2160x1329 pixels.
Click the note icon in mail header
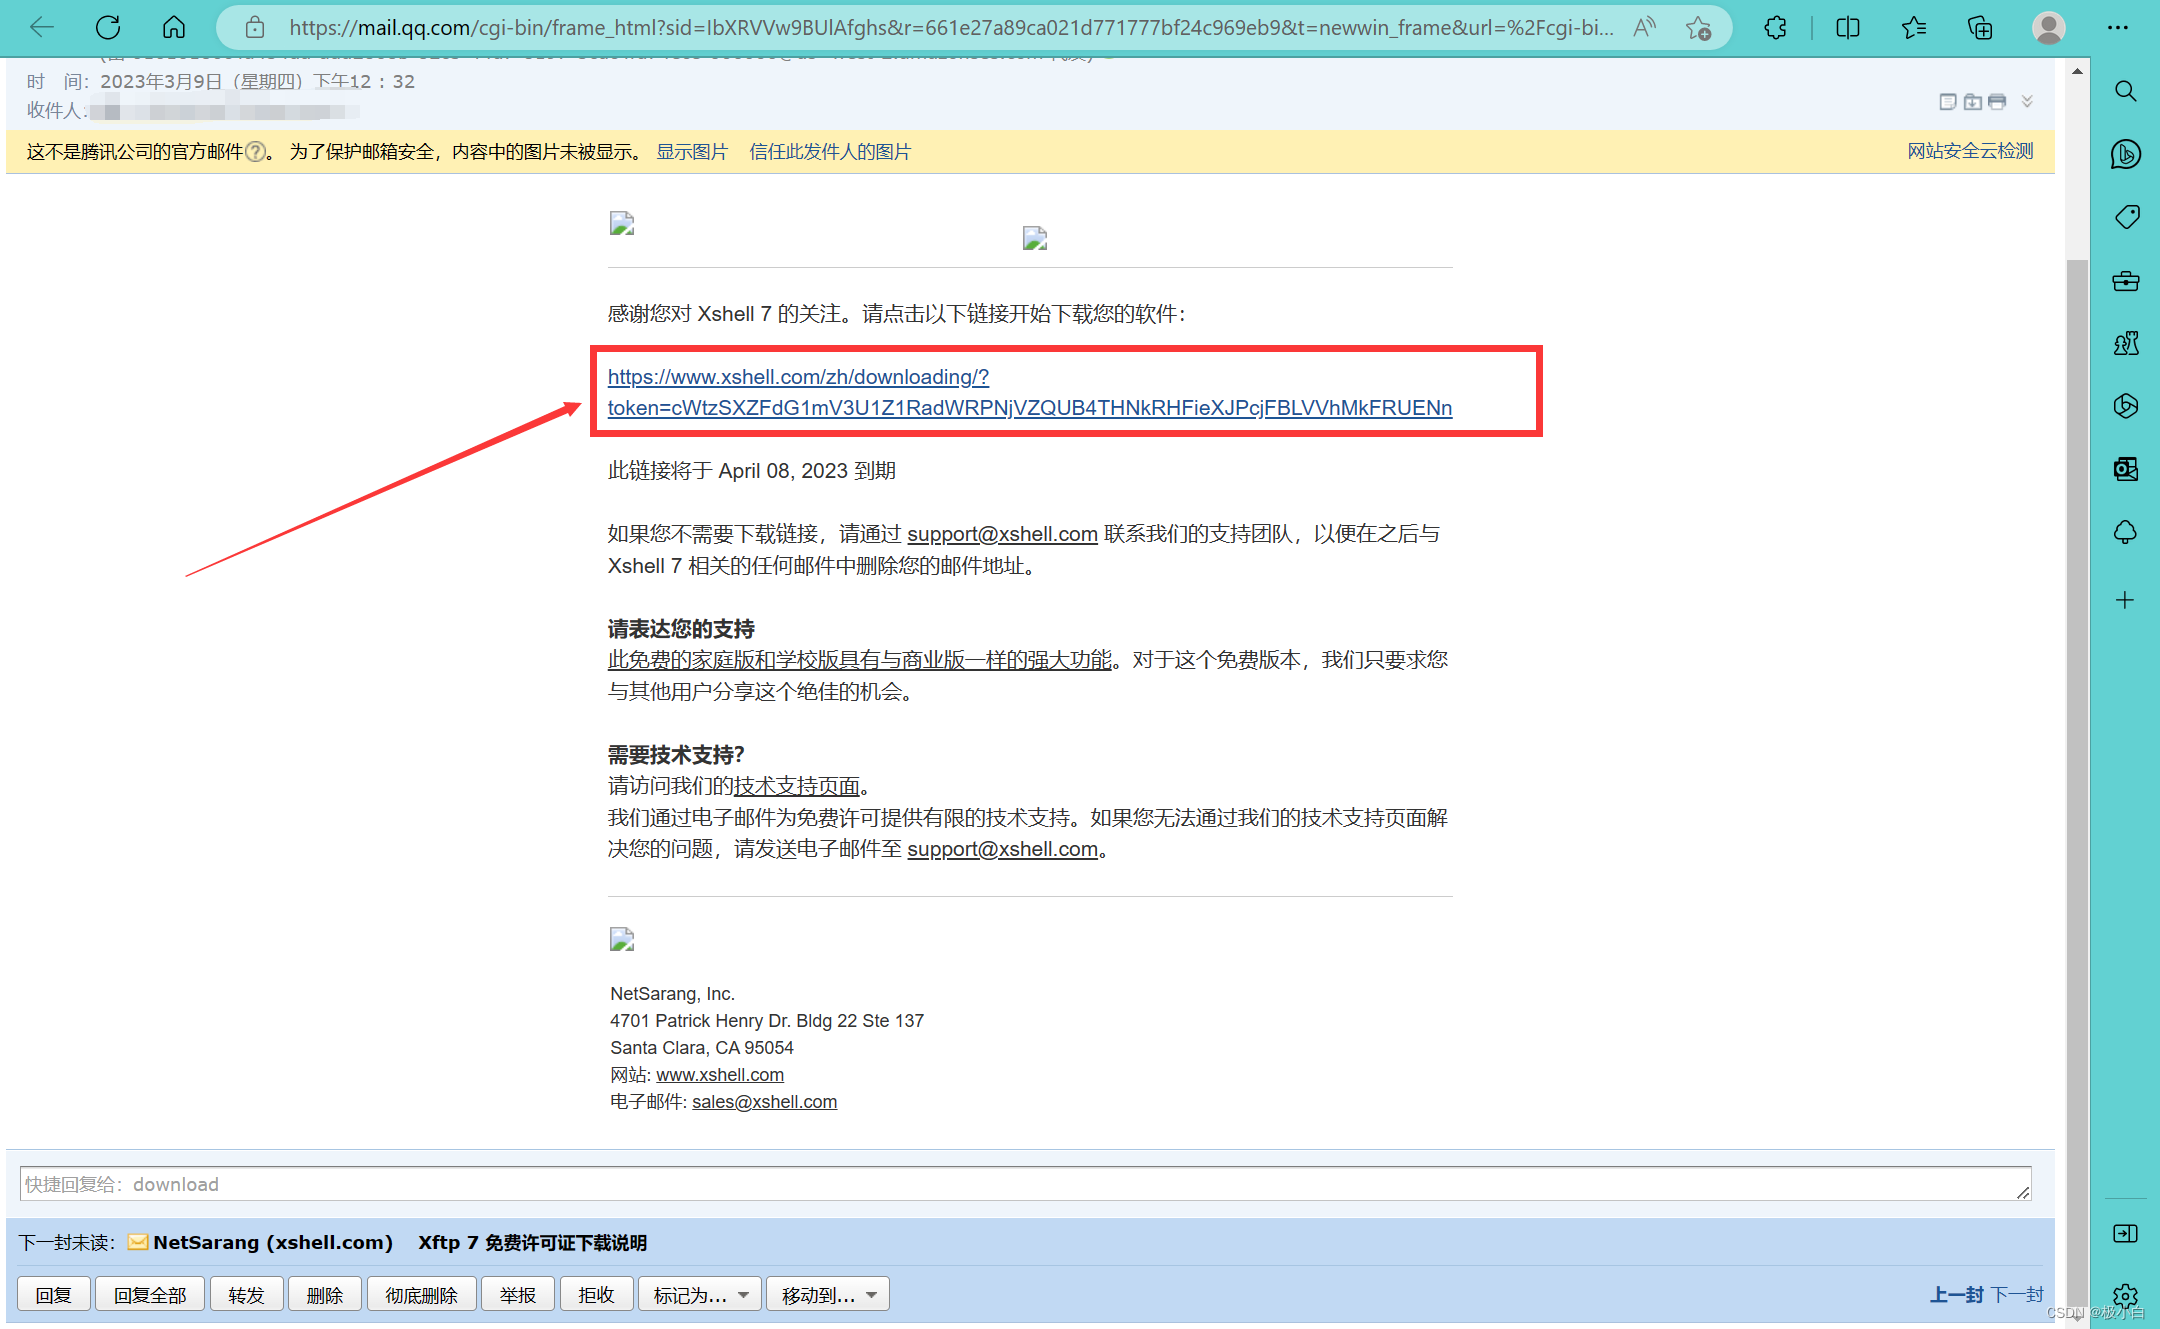[x=1947, y=101]
